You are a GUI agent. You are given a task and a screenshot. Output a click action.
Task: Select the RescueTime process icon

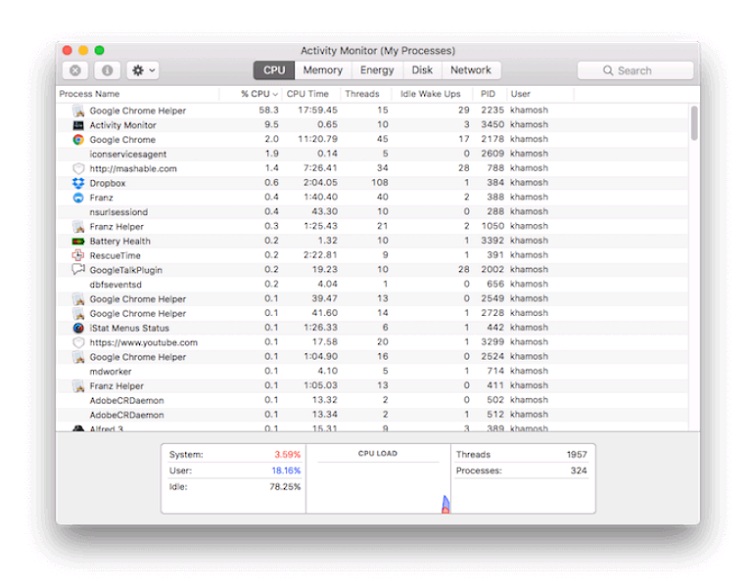coord(78,255)
